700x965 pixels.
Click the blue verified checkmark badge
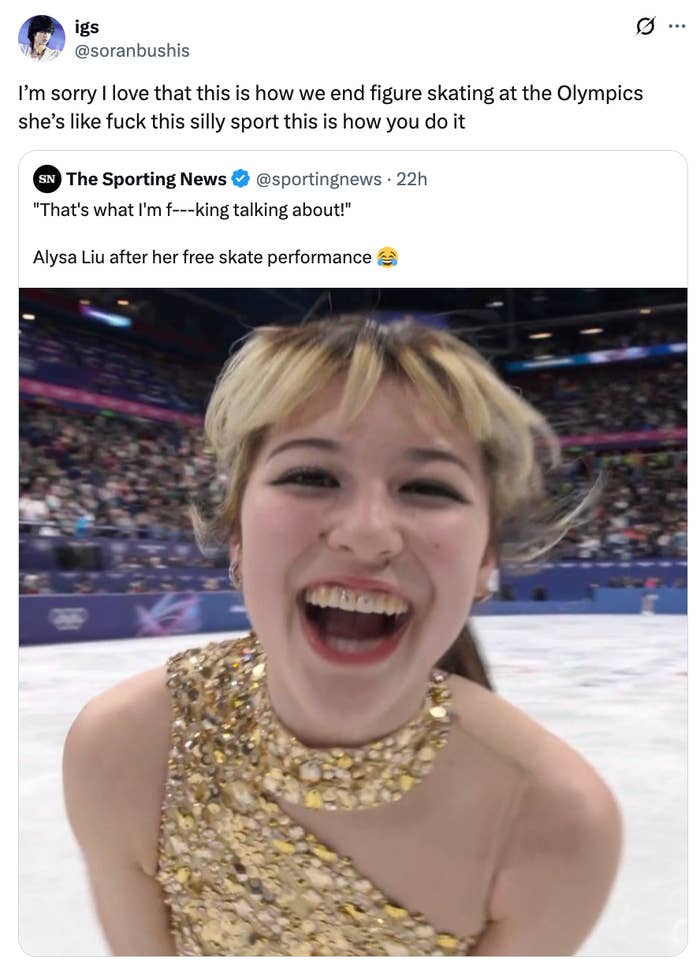pos(241,179)
